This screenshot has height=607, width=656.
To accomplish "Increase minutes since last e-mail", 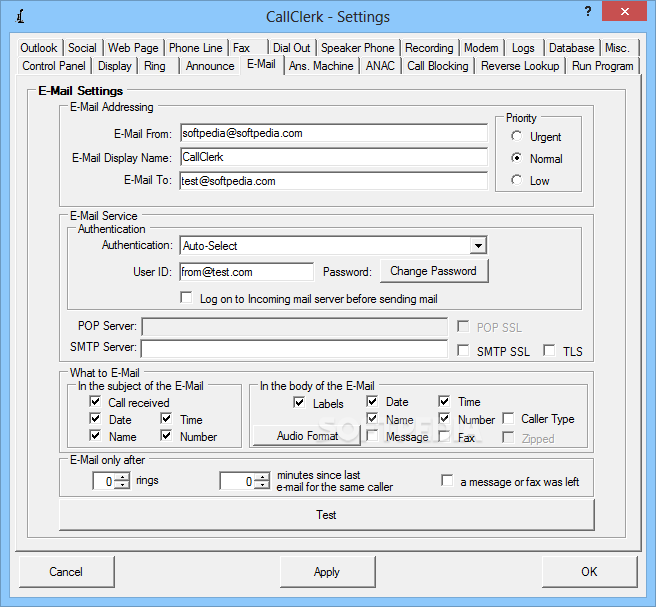I will point(262,477).
